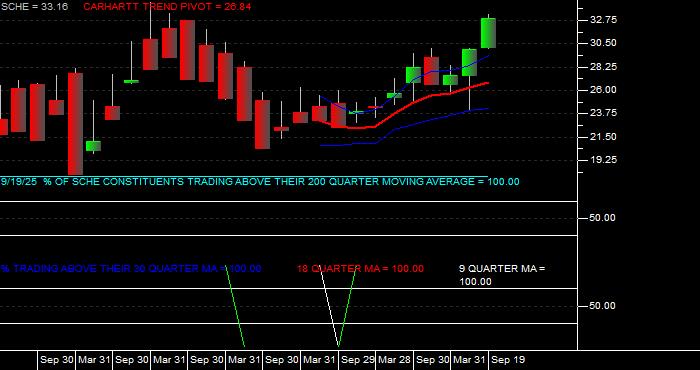This screenshot has height=370, width=700.
Task: Click the Carhartt Trend Pivot = 26.84 label
Action: (x=167, y=7)
